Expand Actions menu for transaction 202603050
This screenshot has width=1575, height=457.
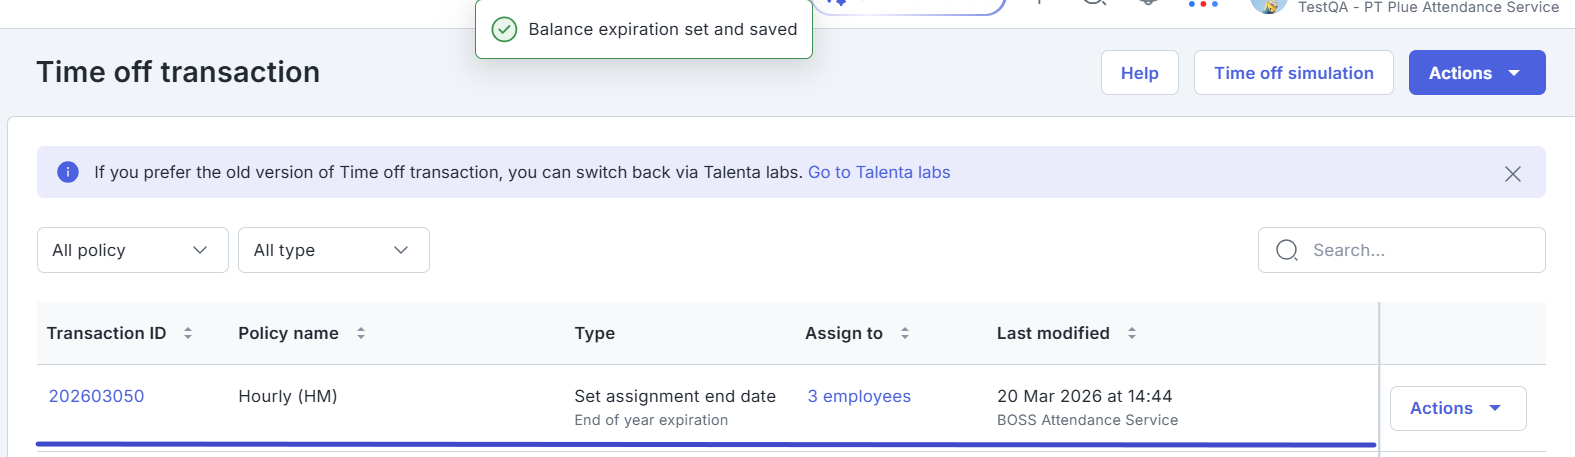[1457, 408]
